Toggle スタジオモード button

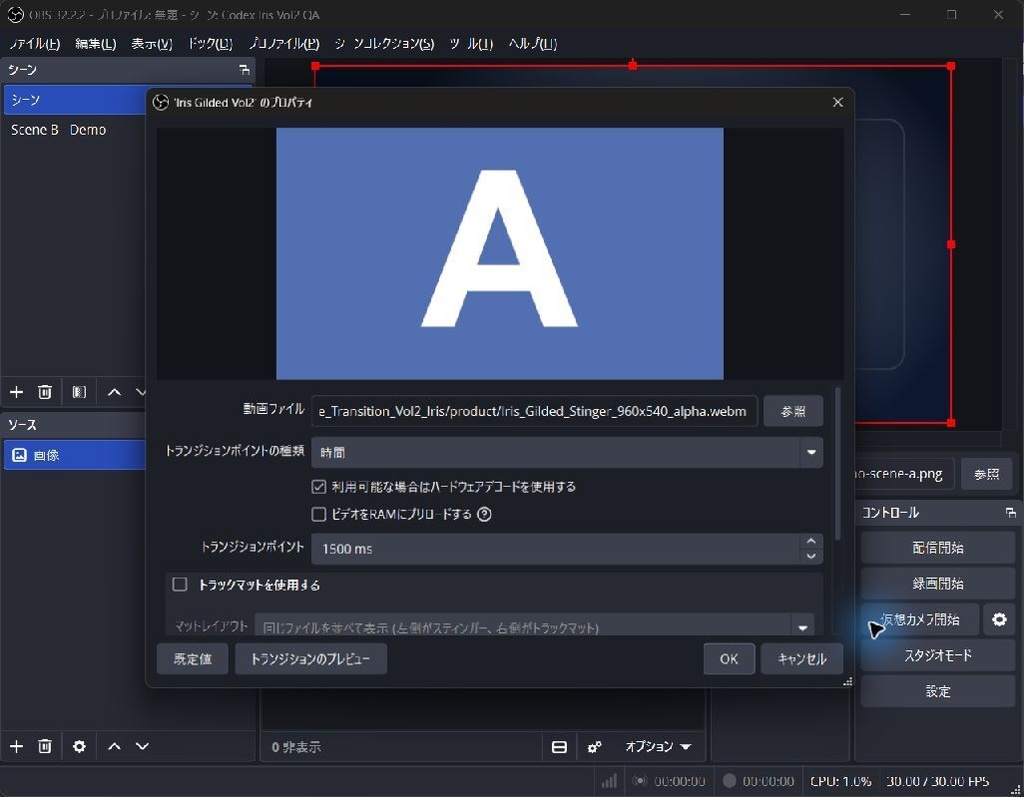coord(938,655)
